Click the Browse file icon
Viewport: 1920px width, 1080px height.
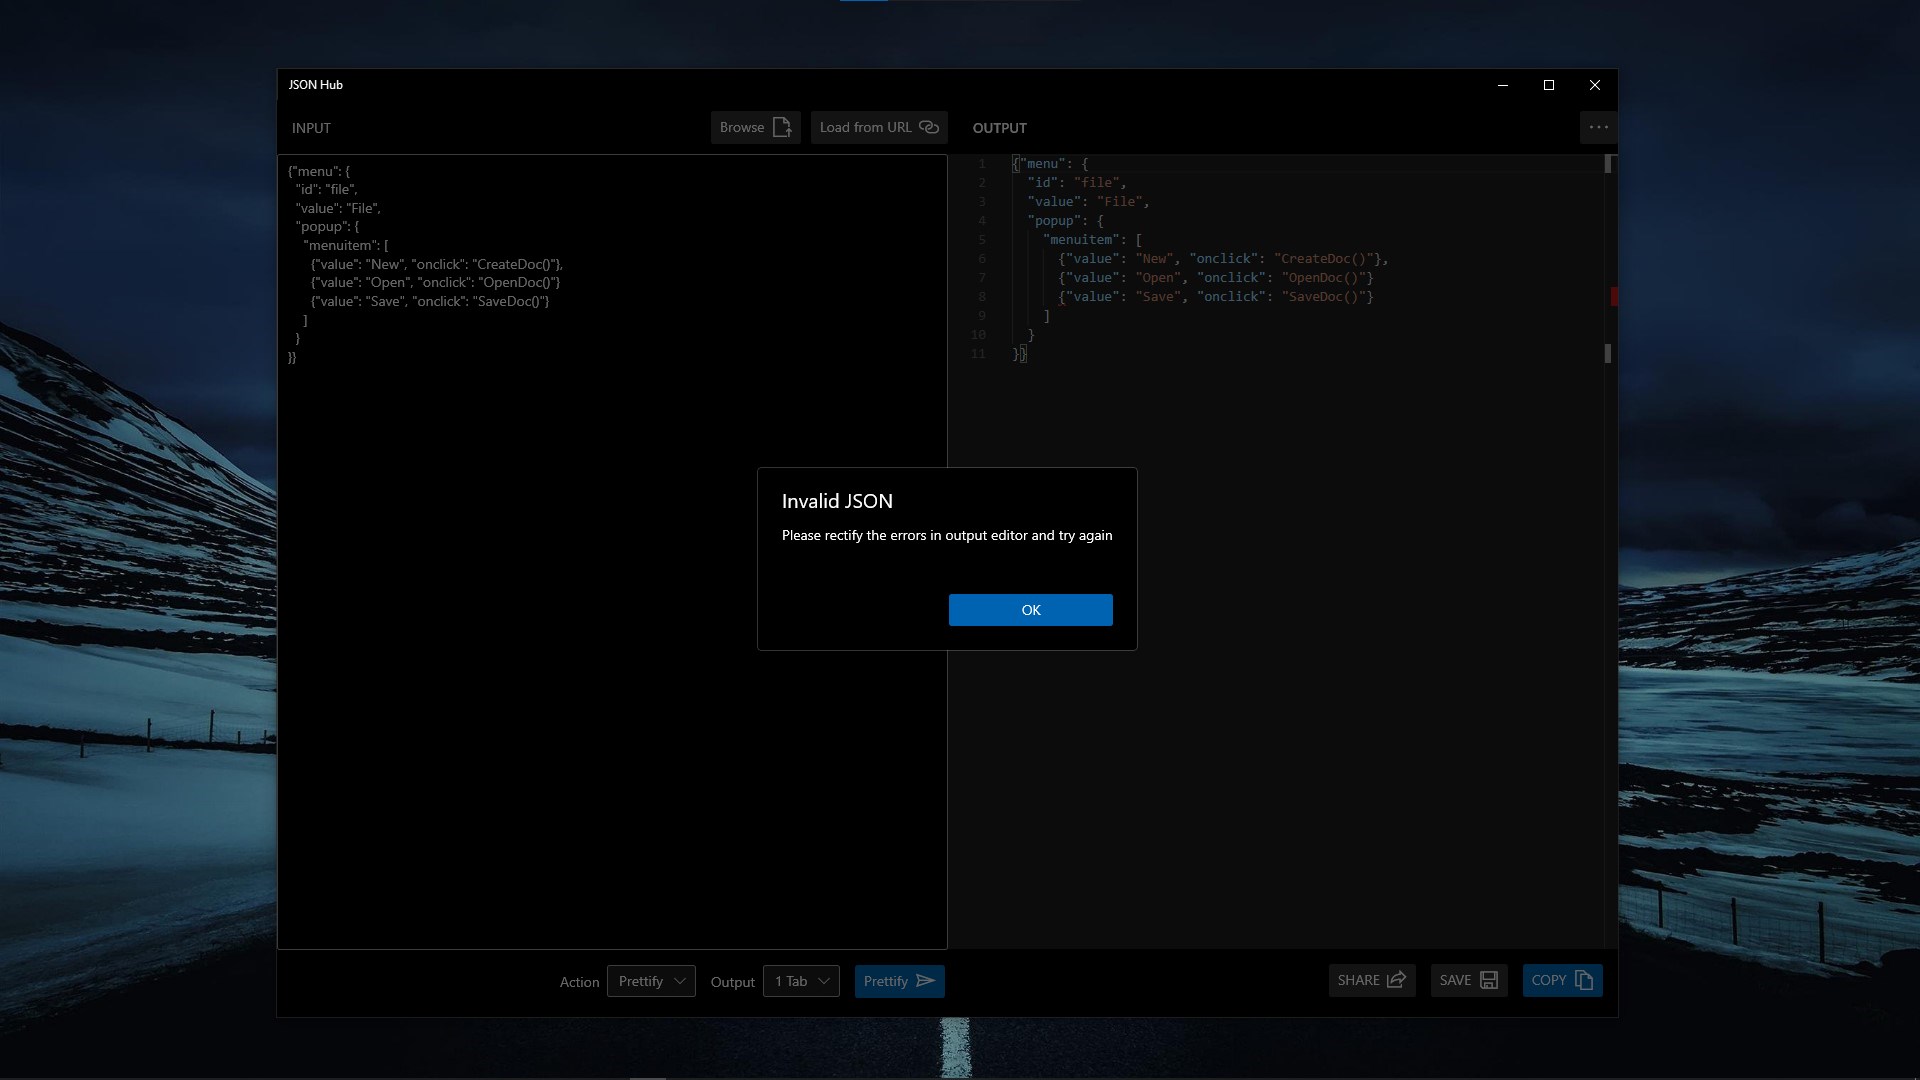(782, 127)
